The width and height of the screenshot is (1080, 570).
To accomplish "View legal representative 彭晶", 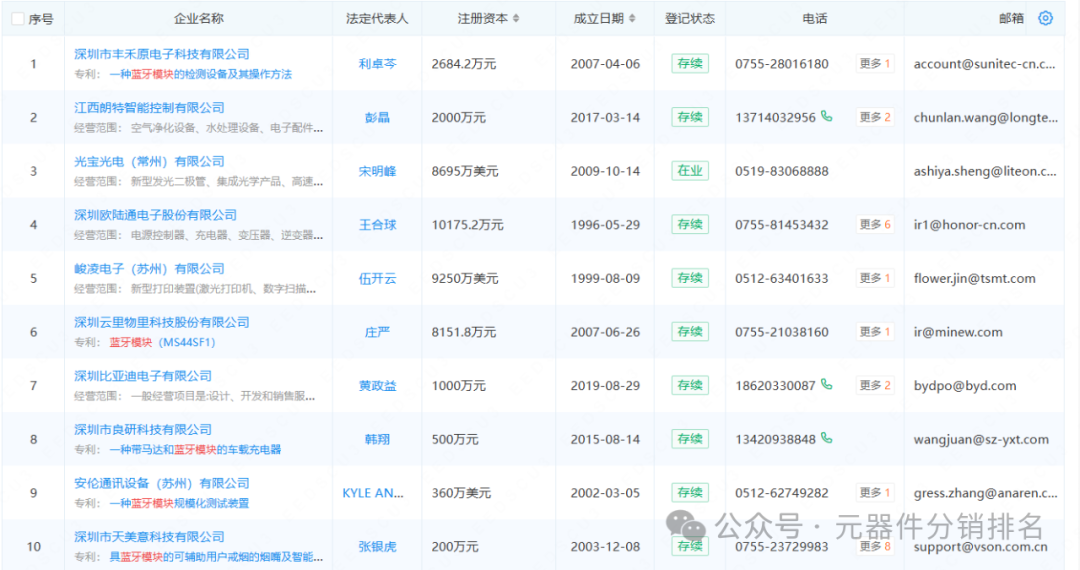I will point(377,117).
